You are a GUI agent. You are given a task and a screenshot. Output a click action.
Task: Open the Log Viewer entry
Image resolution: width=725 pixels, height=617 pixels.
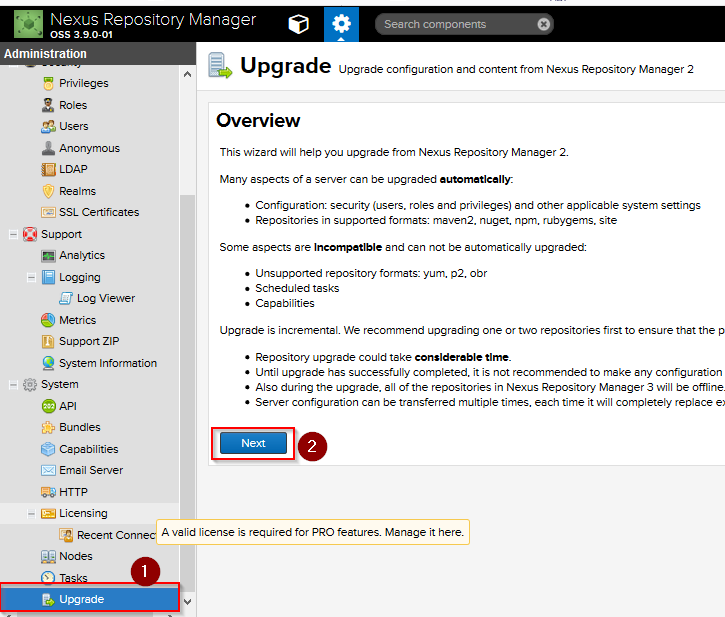click(x=105, y=298)
